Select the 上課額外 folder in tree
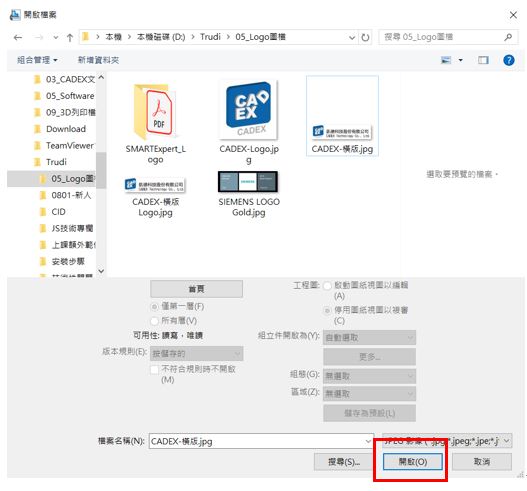527x491 pixels. coord(67,245)
